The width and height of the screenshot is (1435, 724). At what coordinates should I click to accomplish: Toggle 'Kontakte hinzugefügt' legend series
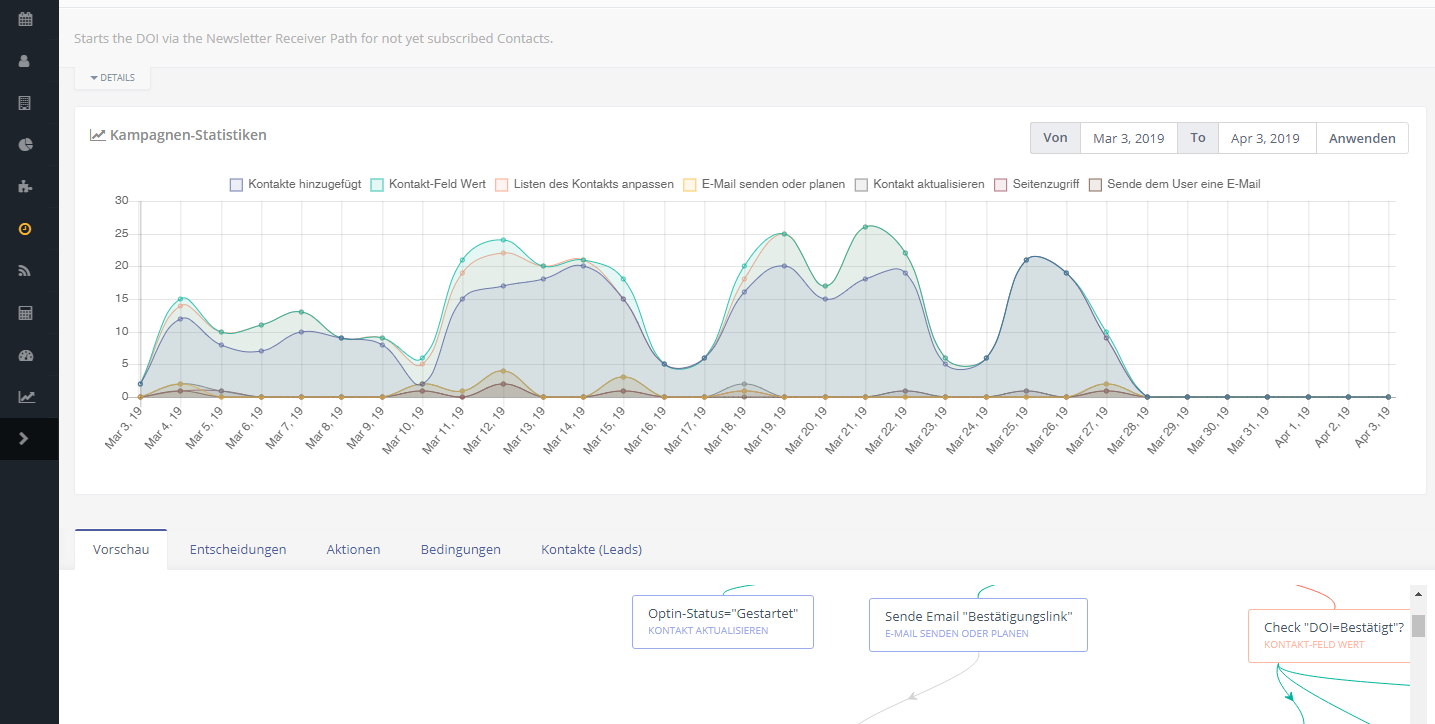[295, 184]
